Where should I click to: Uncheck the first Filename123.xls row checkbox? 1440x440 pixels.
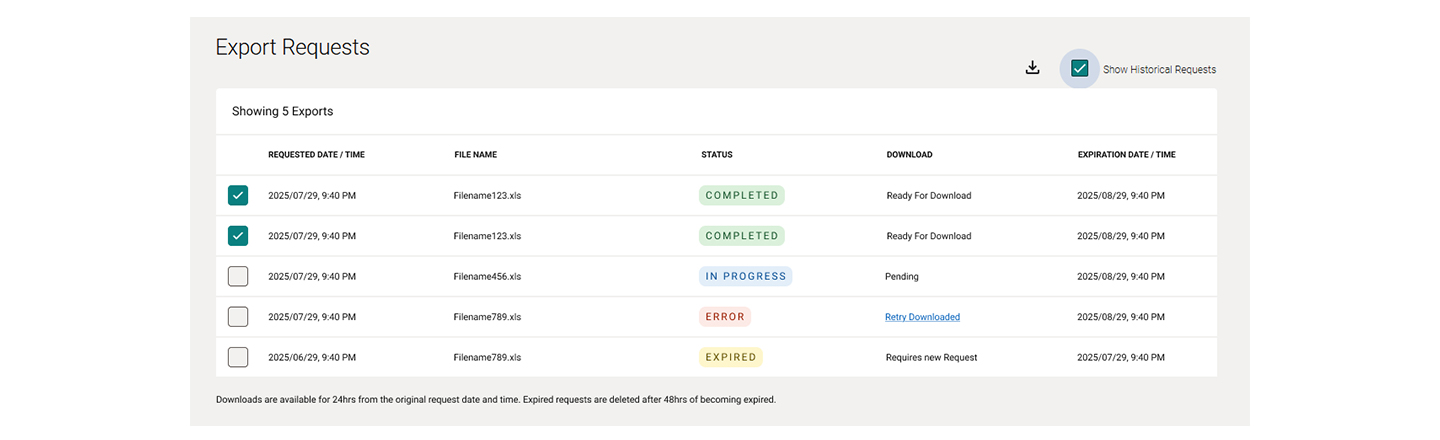238,195
